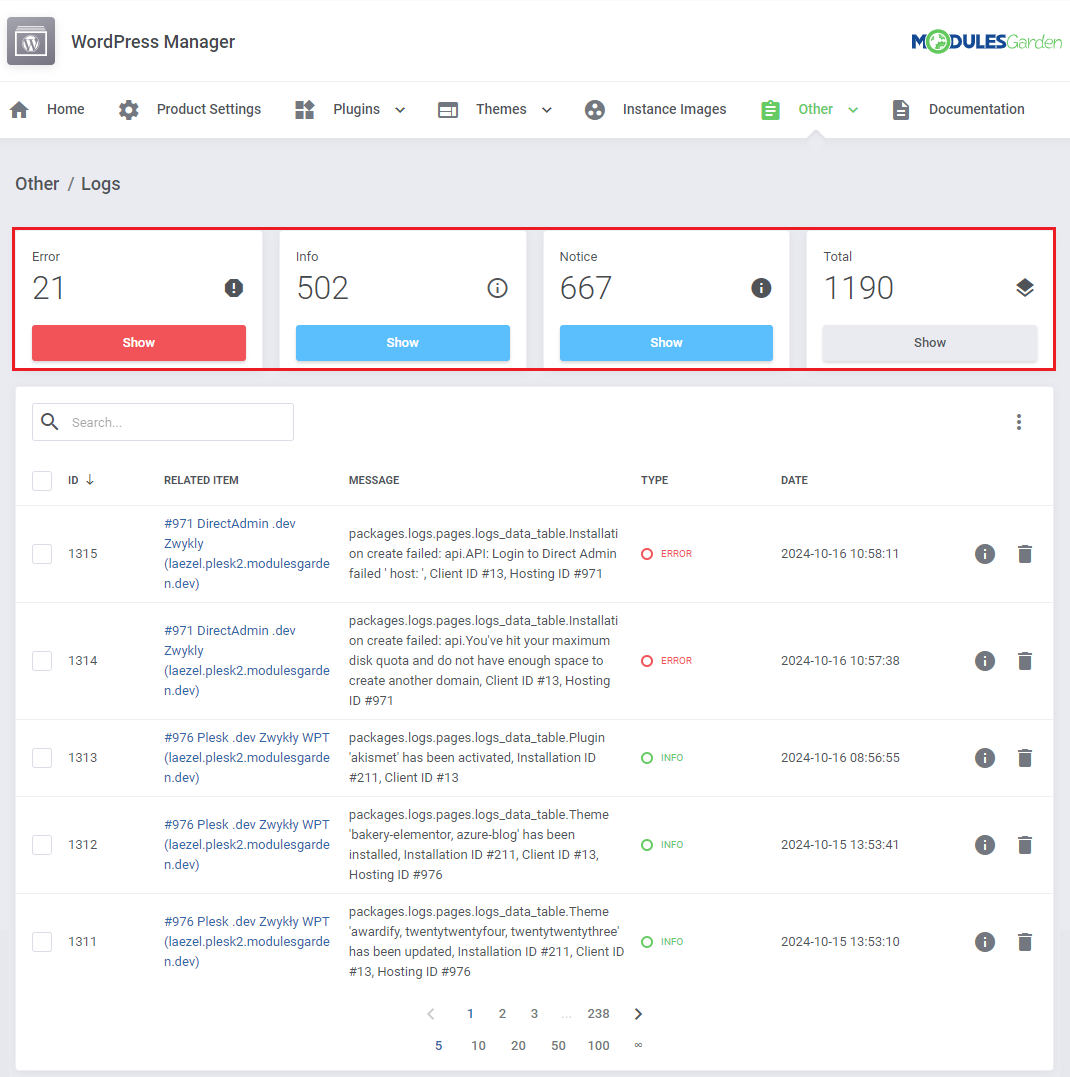Click the Documentation file icon
The image size is (1070, 1077).
click(900, 109)
